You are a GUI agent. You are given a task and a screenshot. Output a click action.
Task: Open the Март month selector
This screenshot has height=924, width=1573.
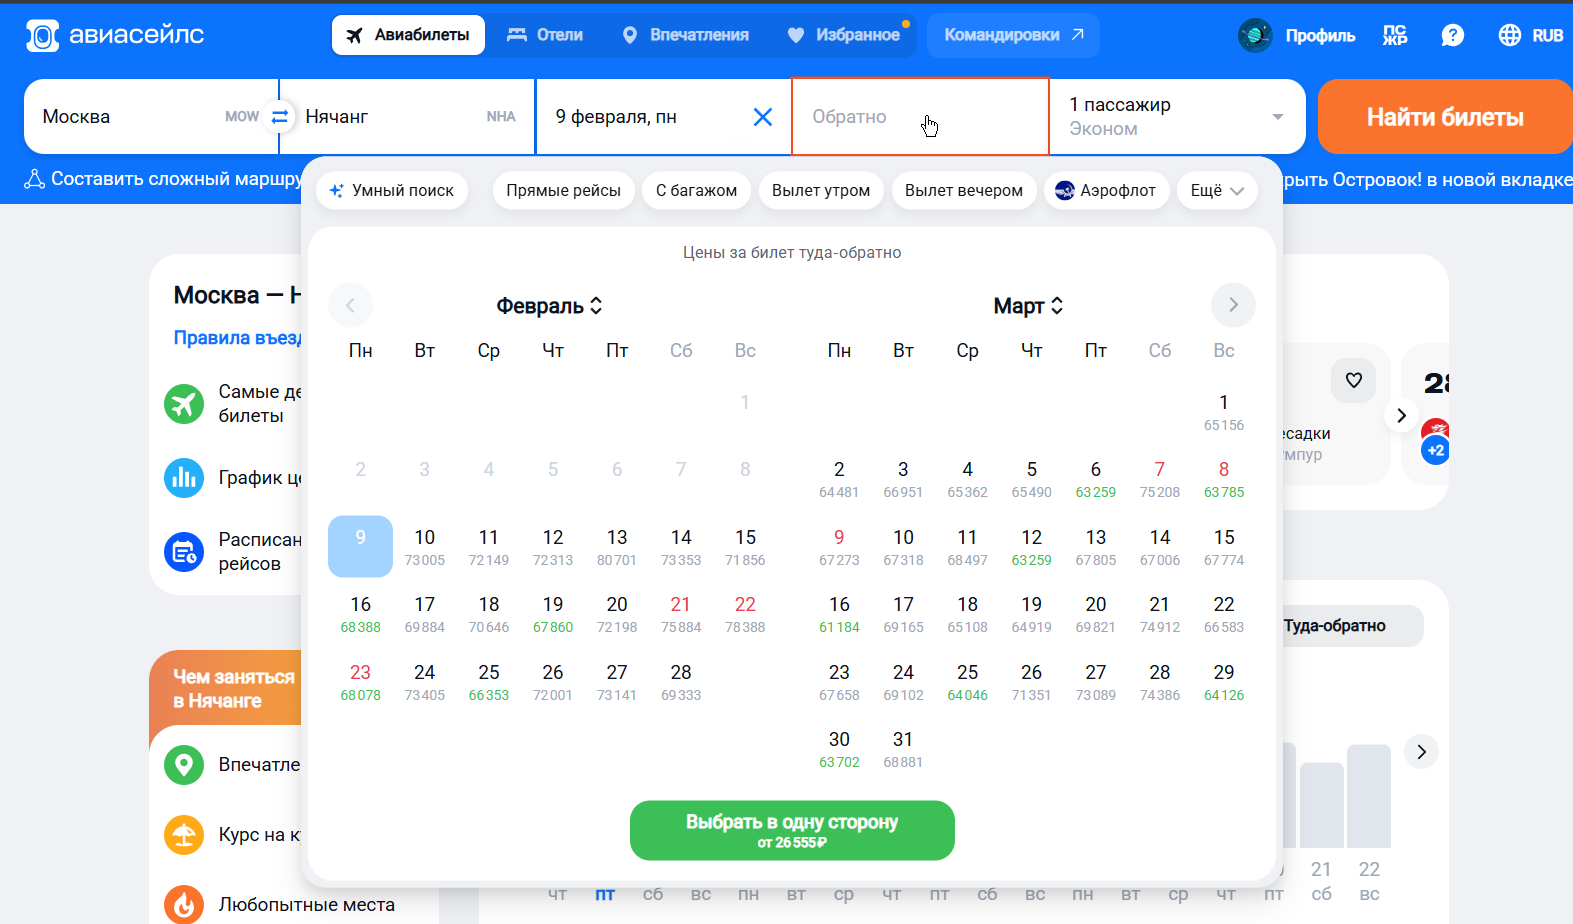1028,306
